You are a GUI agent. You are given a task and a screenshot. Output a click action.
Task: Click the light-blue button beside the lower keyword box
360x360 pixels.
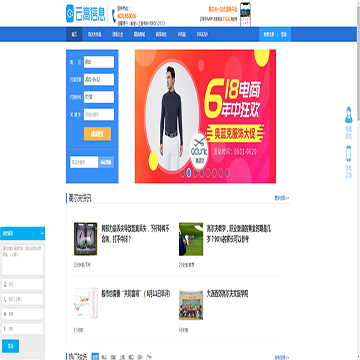pos(106,162)
